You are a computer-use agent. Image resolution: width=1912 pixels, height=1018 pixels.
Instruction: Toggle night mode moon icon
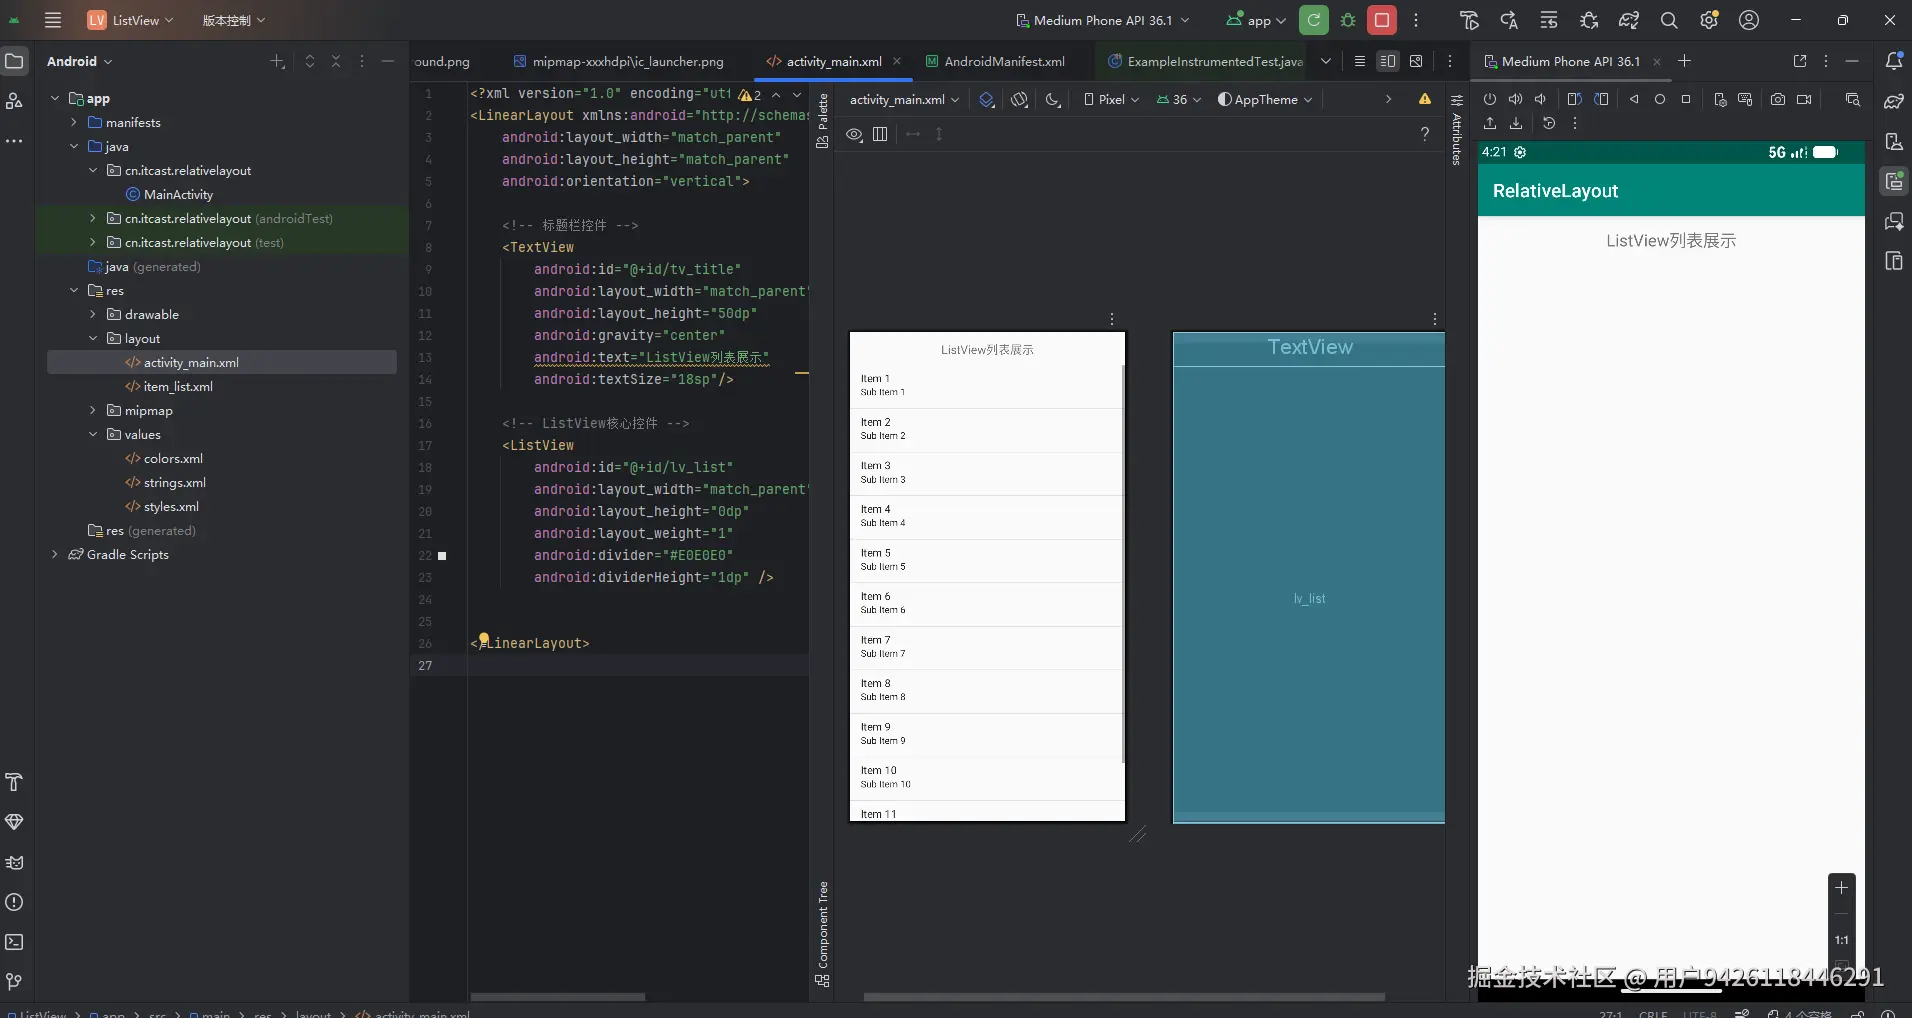pyautogui.click(x=1052, y=99)
